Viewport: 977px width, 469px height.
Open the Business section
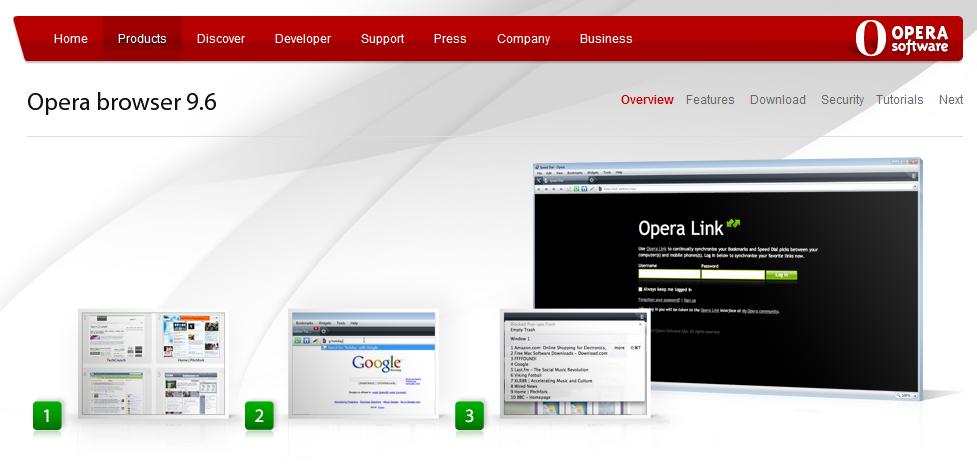606,39
